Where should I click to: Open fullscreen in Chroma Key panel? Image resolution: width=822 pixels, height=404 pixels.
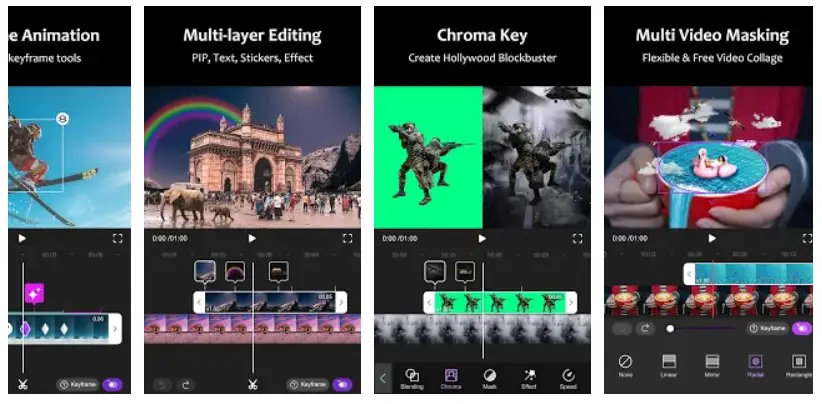(x=577, y=238)
